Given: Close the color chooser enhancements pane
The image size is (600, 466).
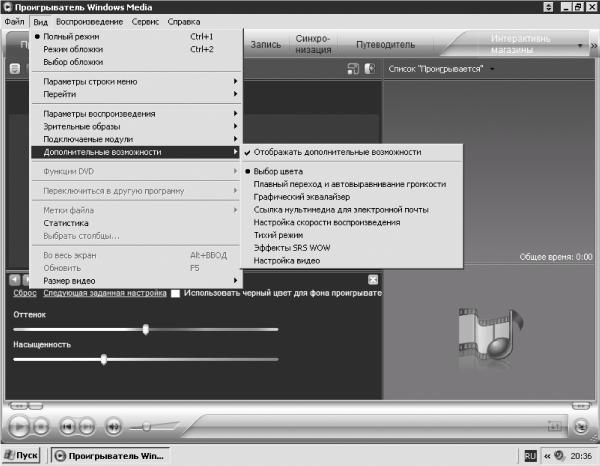Looking at the screenshot, I should point(372,280).
